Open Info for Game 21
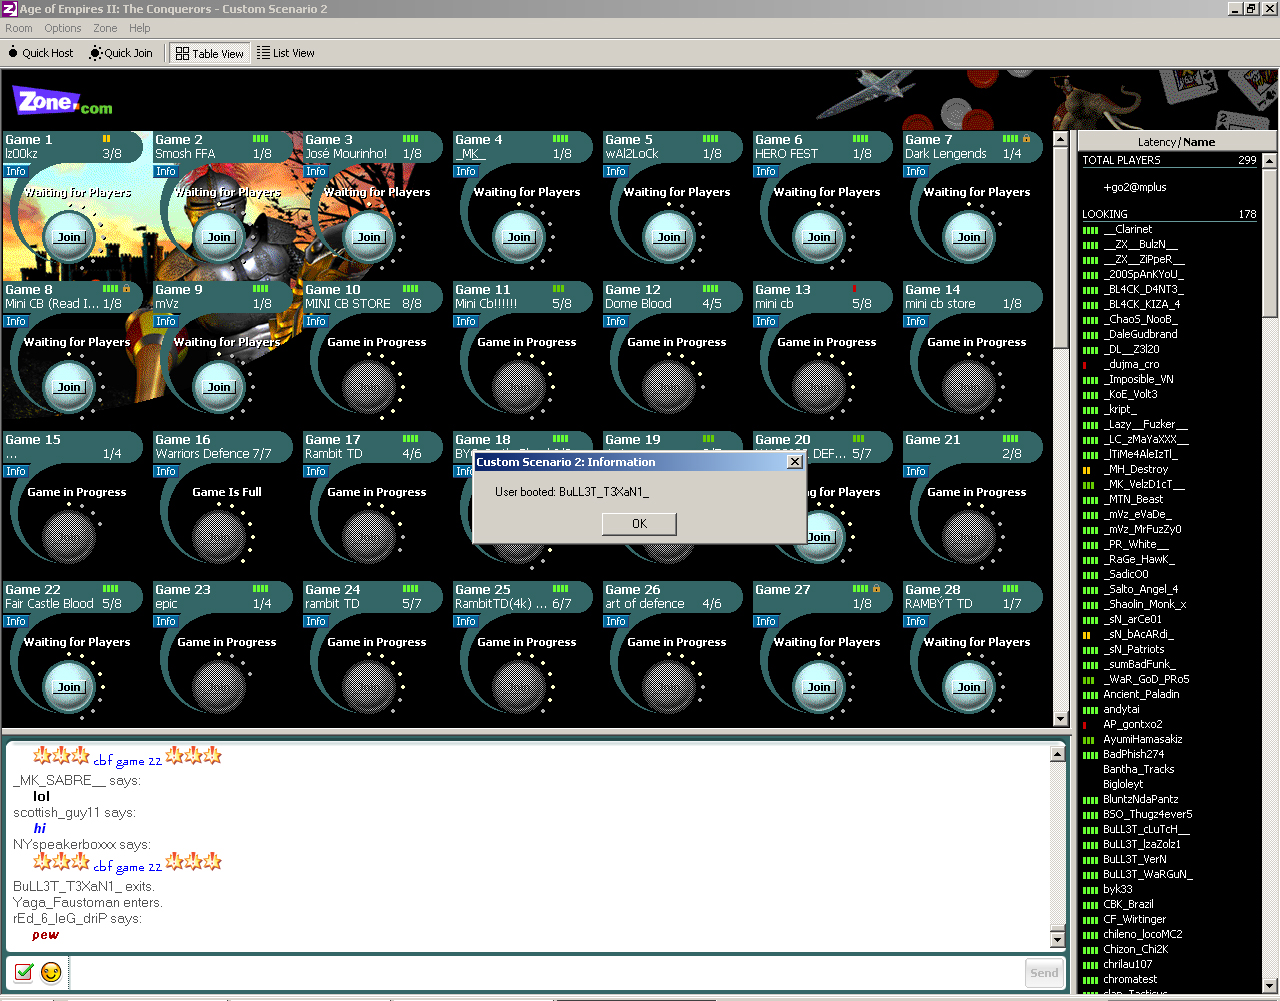This screenshot has width=1280, height=1001. click(916, 471)
